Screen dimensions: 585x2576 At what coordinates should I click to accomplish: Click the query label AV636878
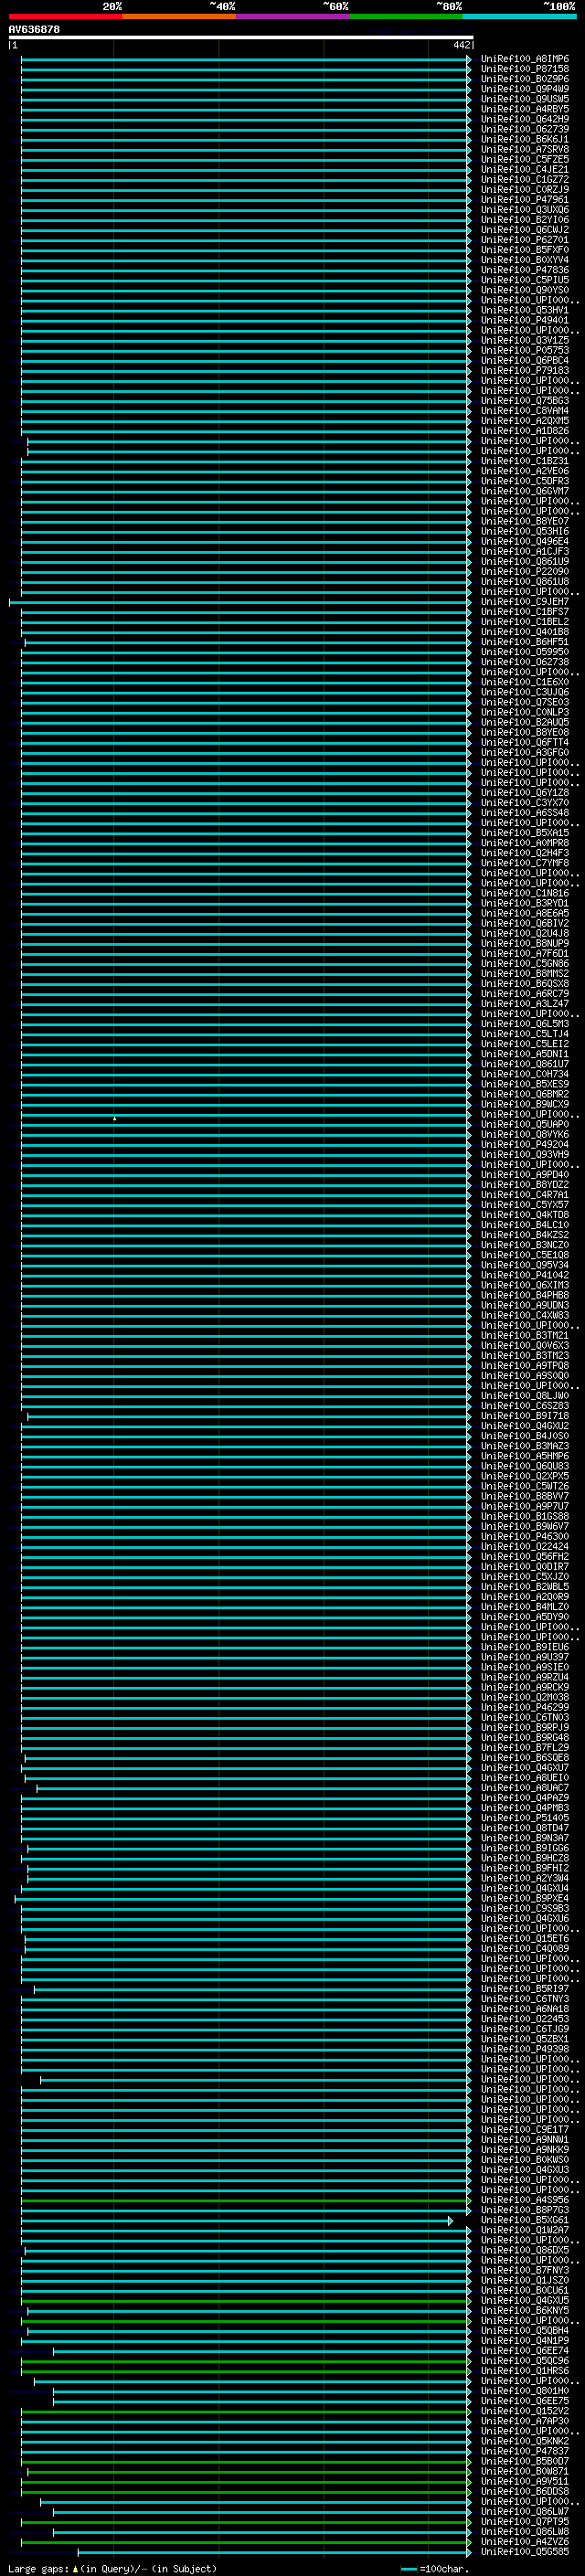coord(34,29)
